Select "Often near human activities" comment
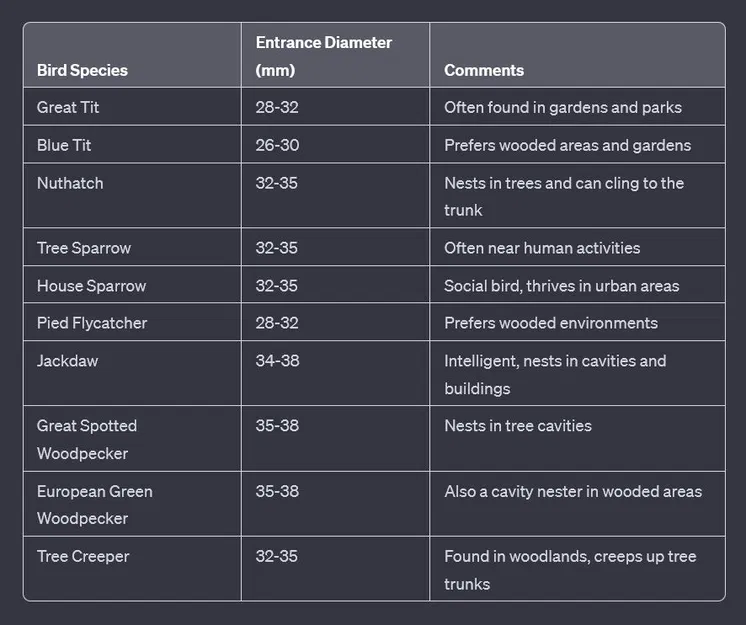746x625 pixels. [542, 248]
